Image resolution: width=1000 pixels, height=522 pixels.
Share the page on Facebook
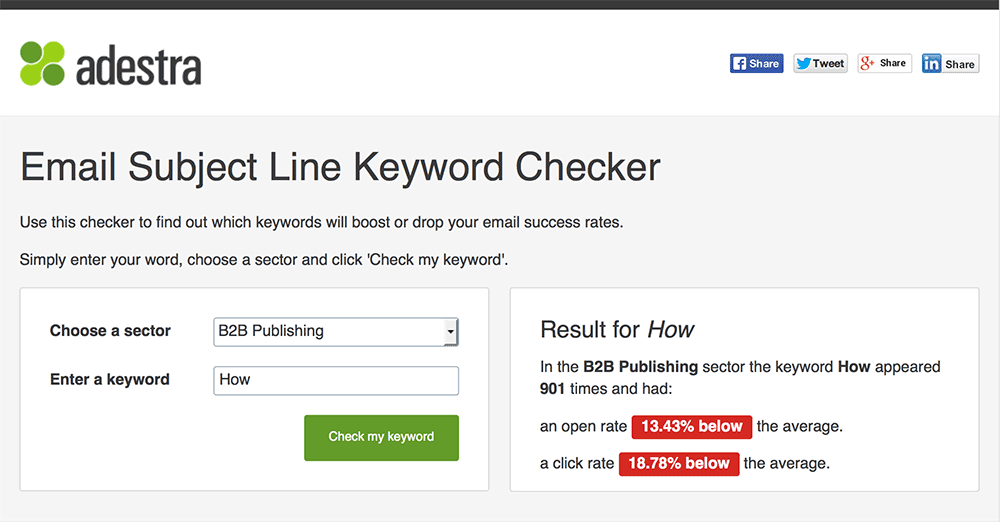[756, 63]
